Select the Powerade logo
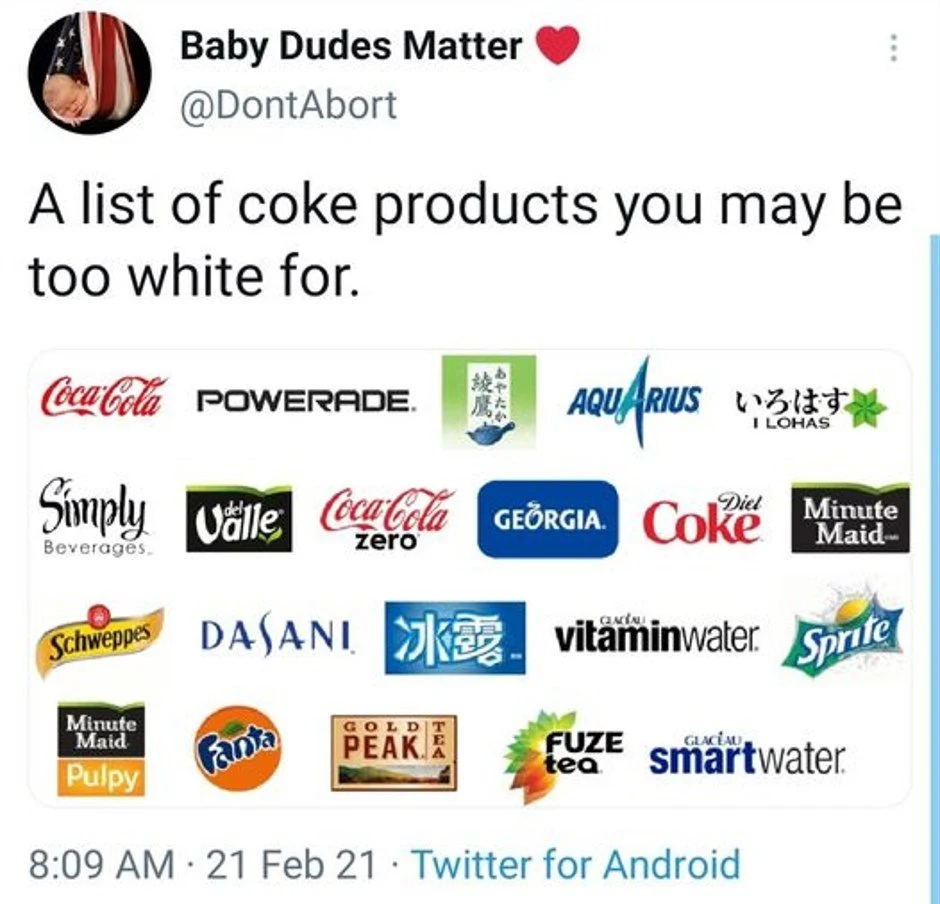940x904 pixels. (x=305, y=401)
